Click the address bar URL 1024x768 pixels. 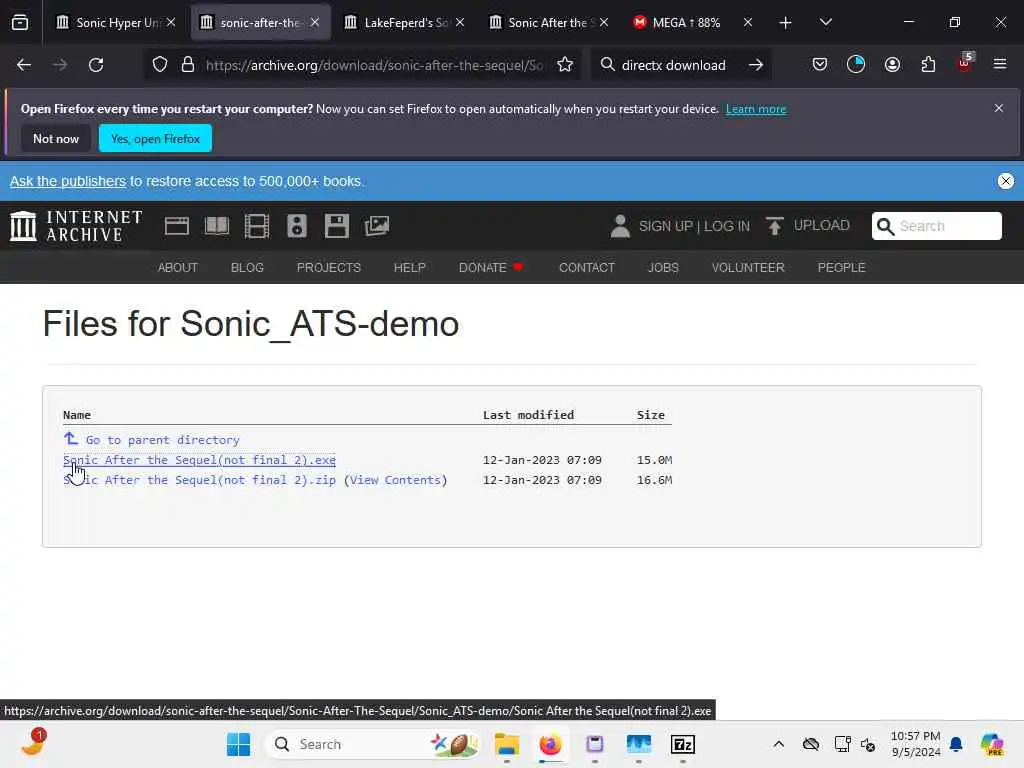[374, 65]
